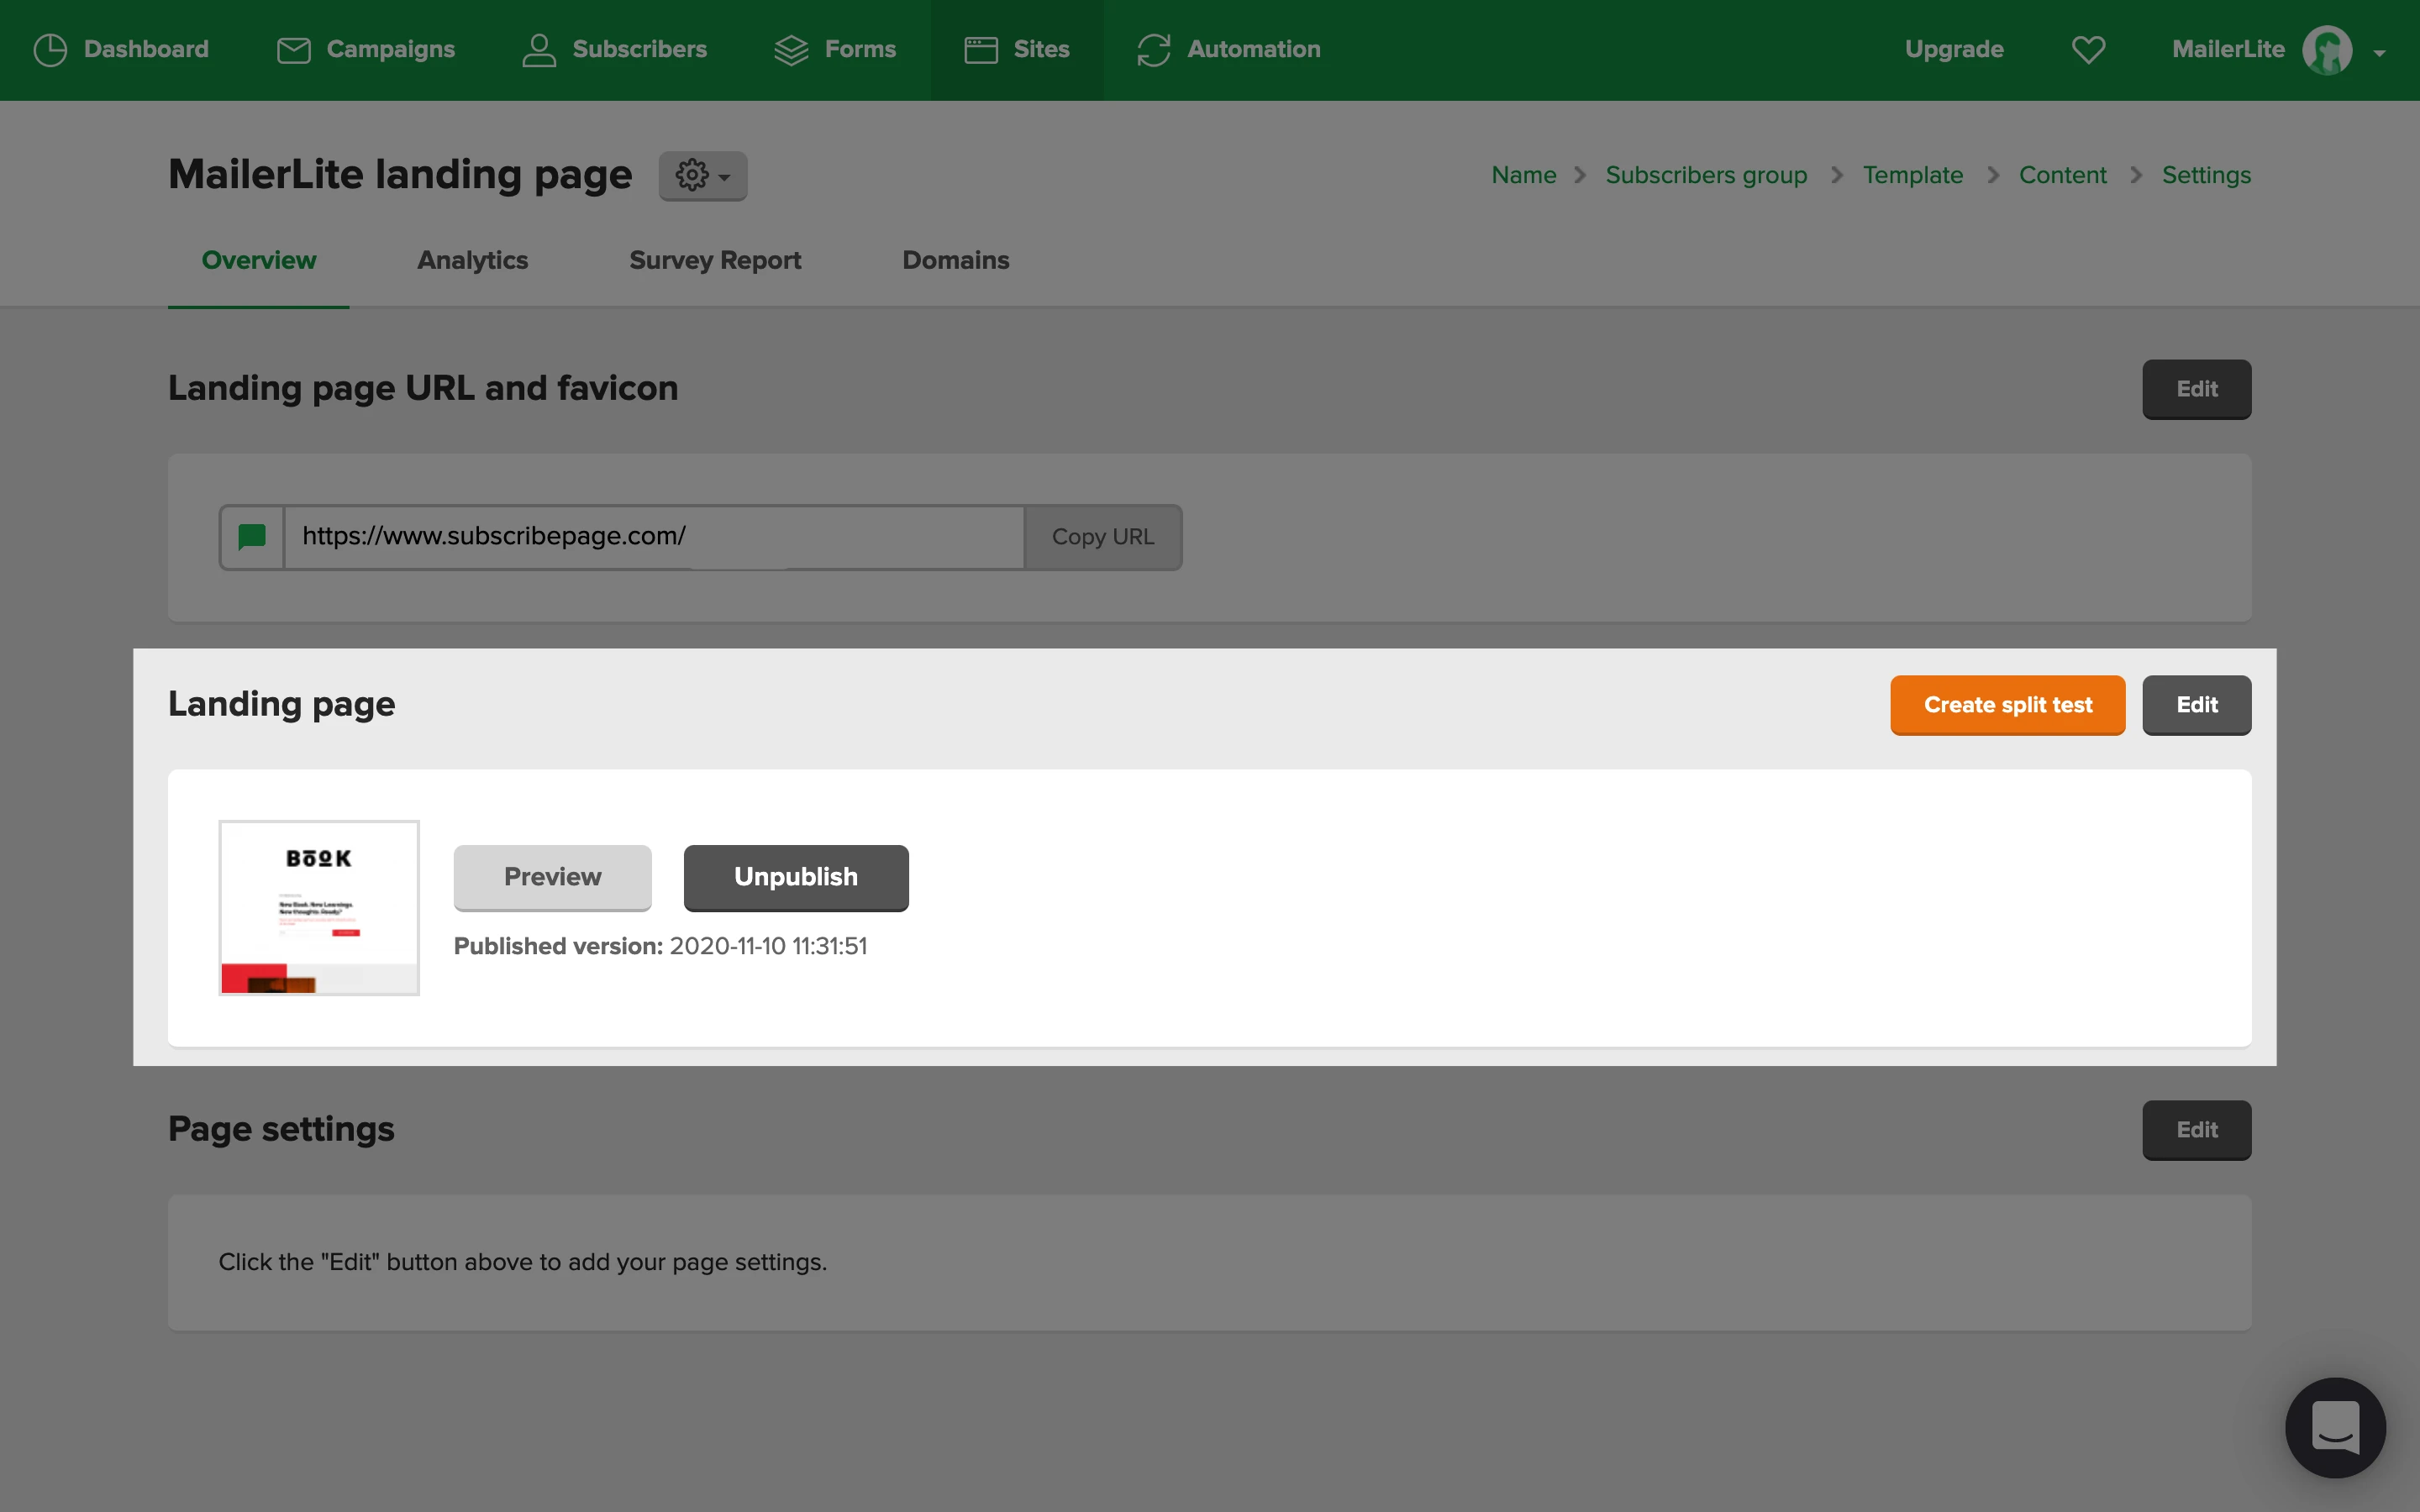Image resolution: width=2420 pixels, height=1512 pixels.
Task: Switch to the Domains tab
Action: (x=956, y=260)
